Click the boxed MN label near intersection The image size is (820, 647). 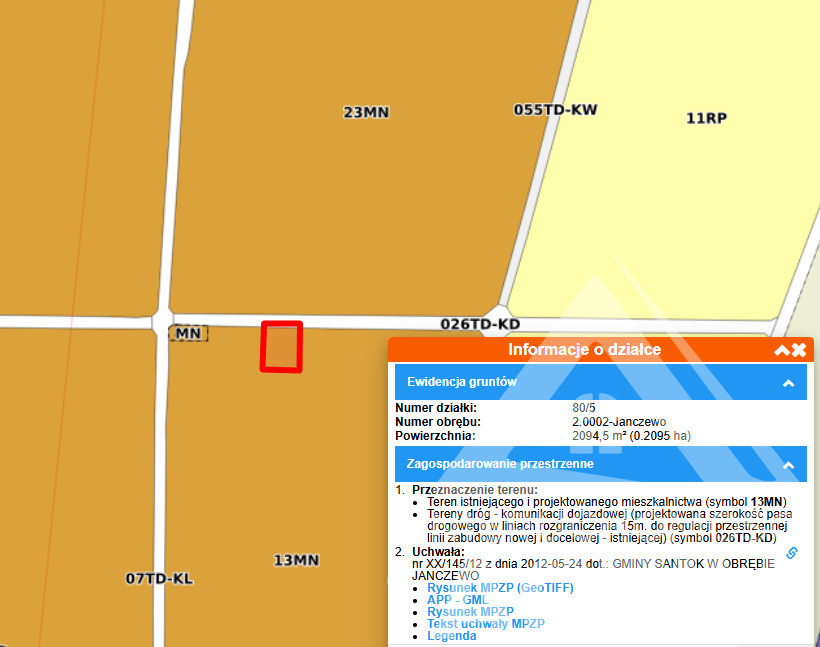(x=188, y=333)
